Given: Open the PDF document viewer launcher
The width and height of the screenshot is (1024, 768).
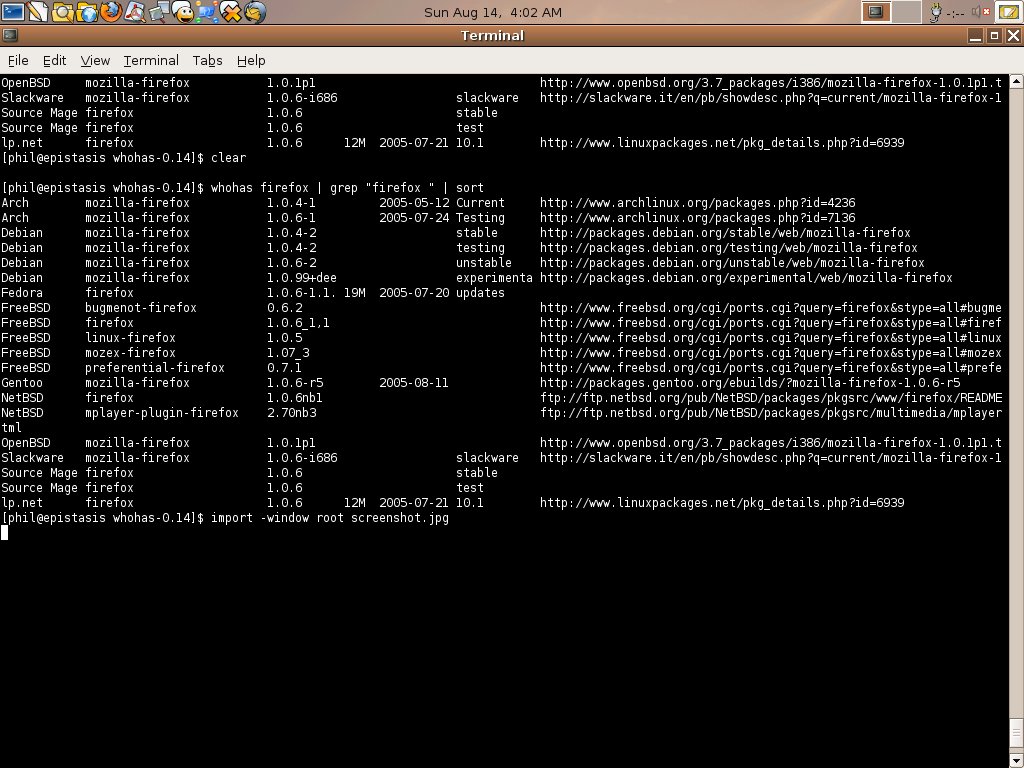Looking at the screenshot, I should coord(135,11).
